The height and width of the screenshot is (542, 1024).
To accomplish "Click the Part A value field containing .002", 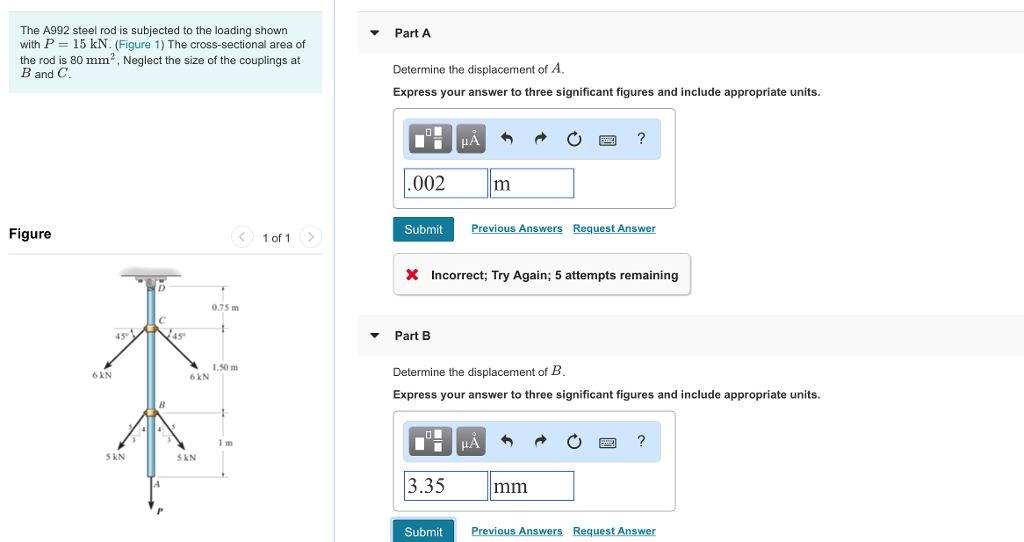I will tap(446, 183).
